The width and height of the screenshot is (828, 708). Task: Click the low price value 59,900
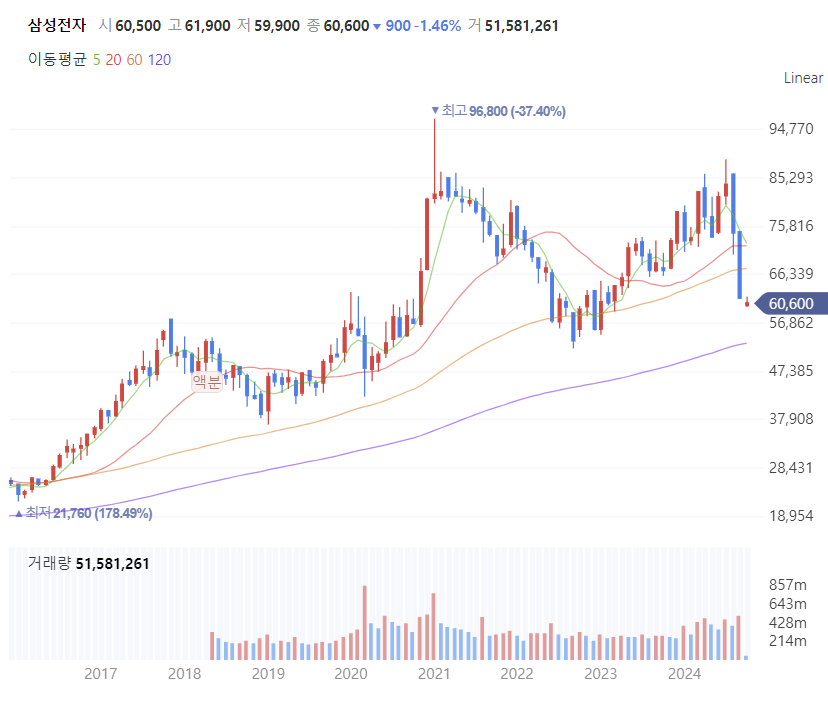click(277, 25)
